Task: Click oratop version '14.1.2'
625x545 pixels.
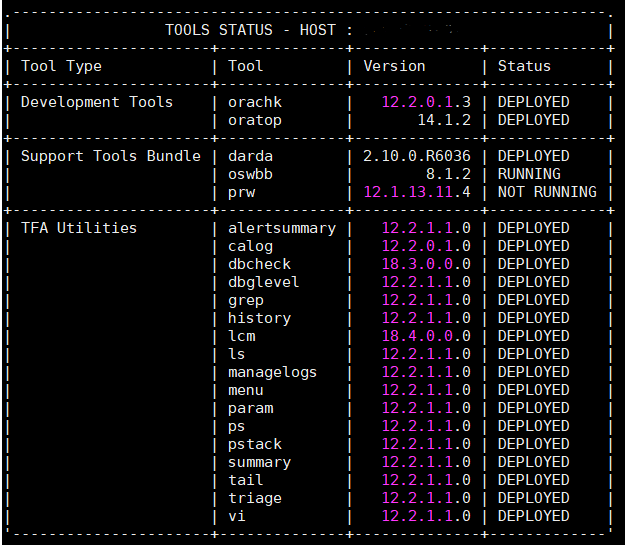Action: pyautogui.click(x=444, y=120)
